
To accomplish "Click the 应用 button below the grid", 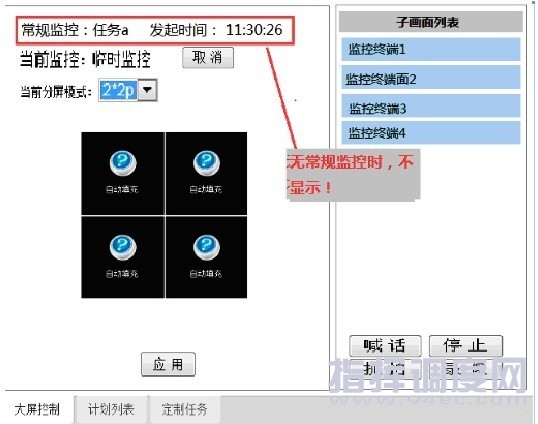I will point(168,364).
